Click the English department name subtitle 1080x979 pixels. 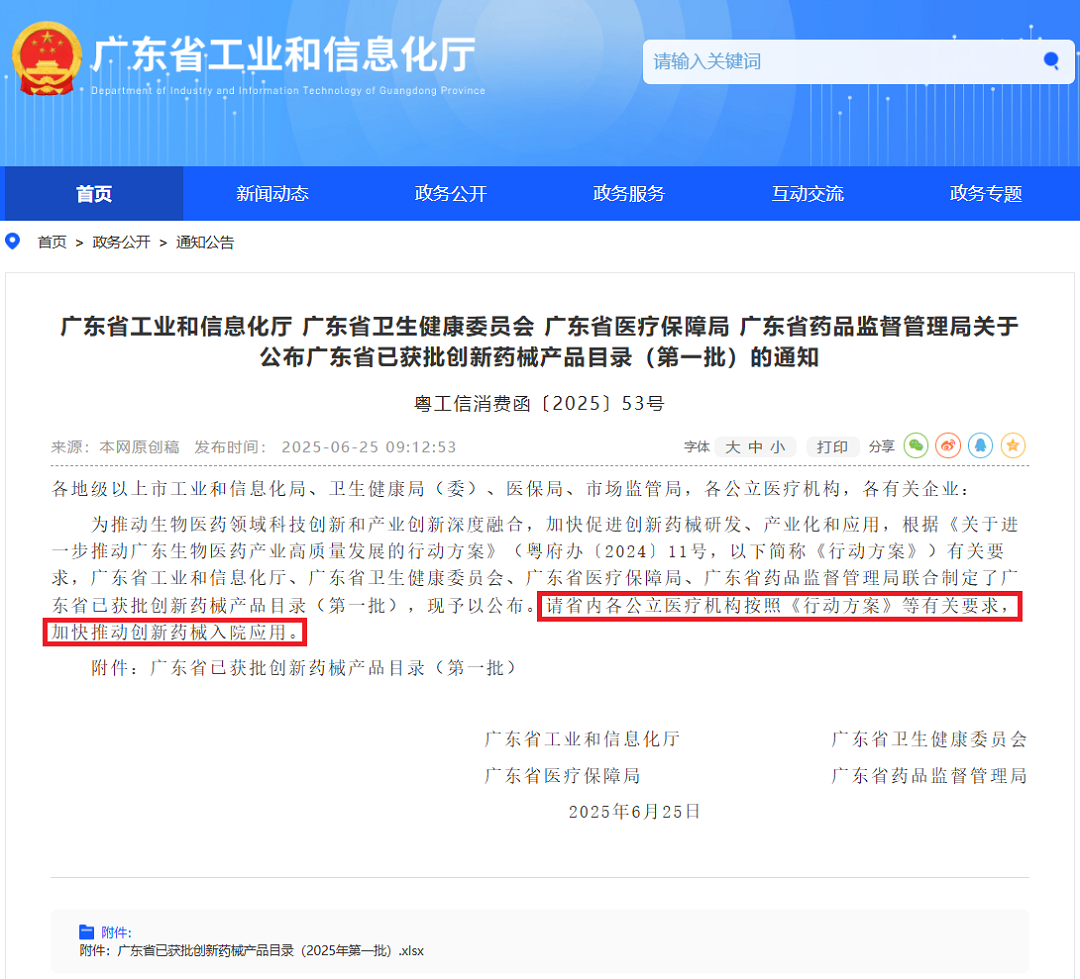[288, 90]
